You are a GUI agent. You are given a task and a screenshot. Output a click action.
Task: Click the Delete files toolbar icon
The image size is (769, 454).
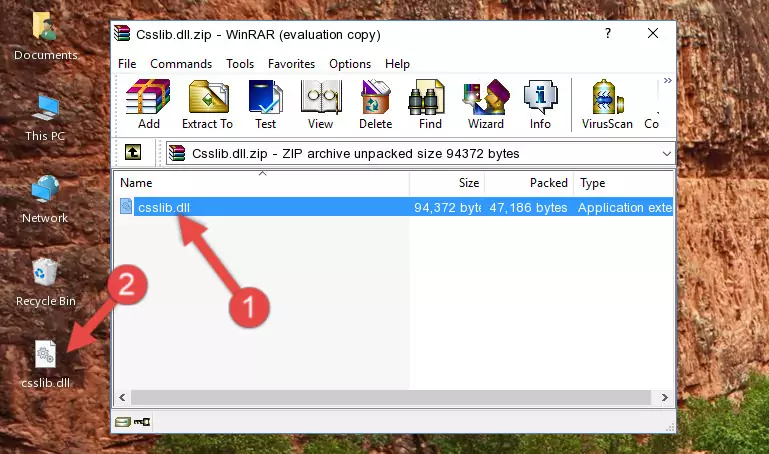(376, 104)
